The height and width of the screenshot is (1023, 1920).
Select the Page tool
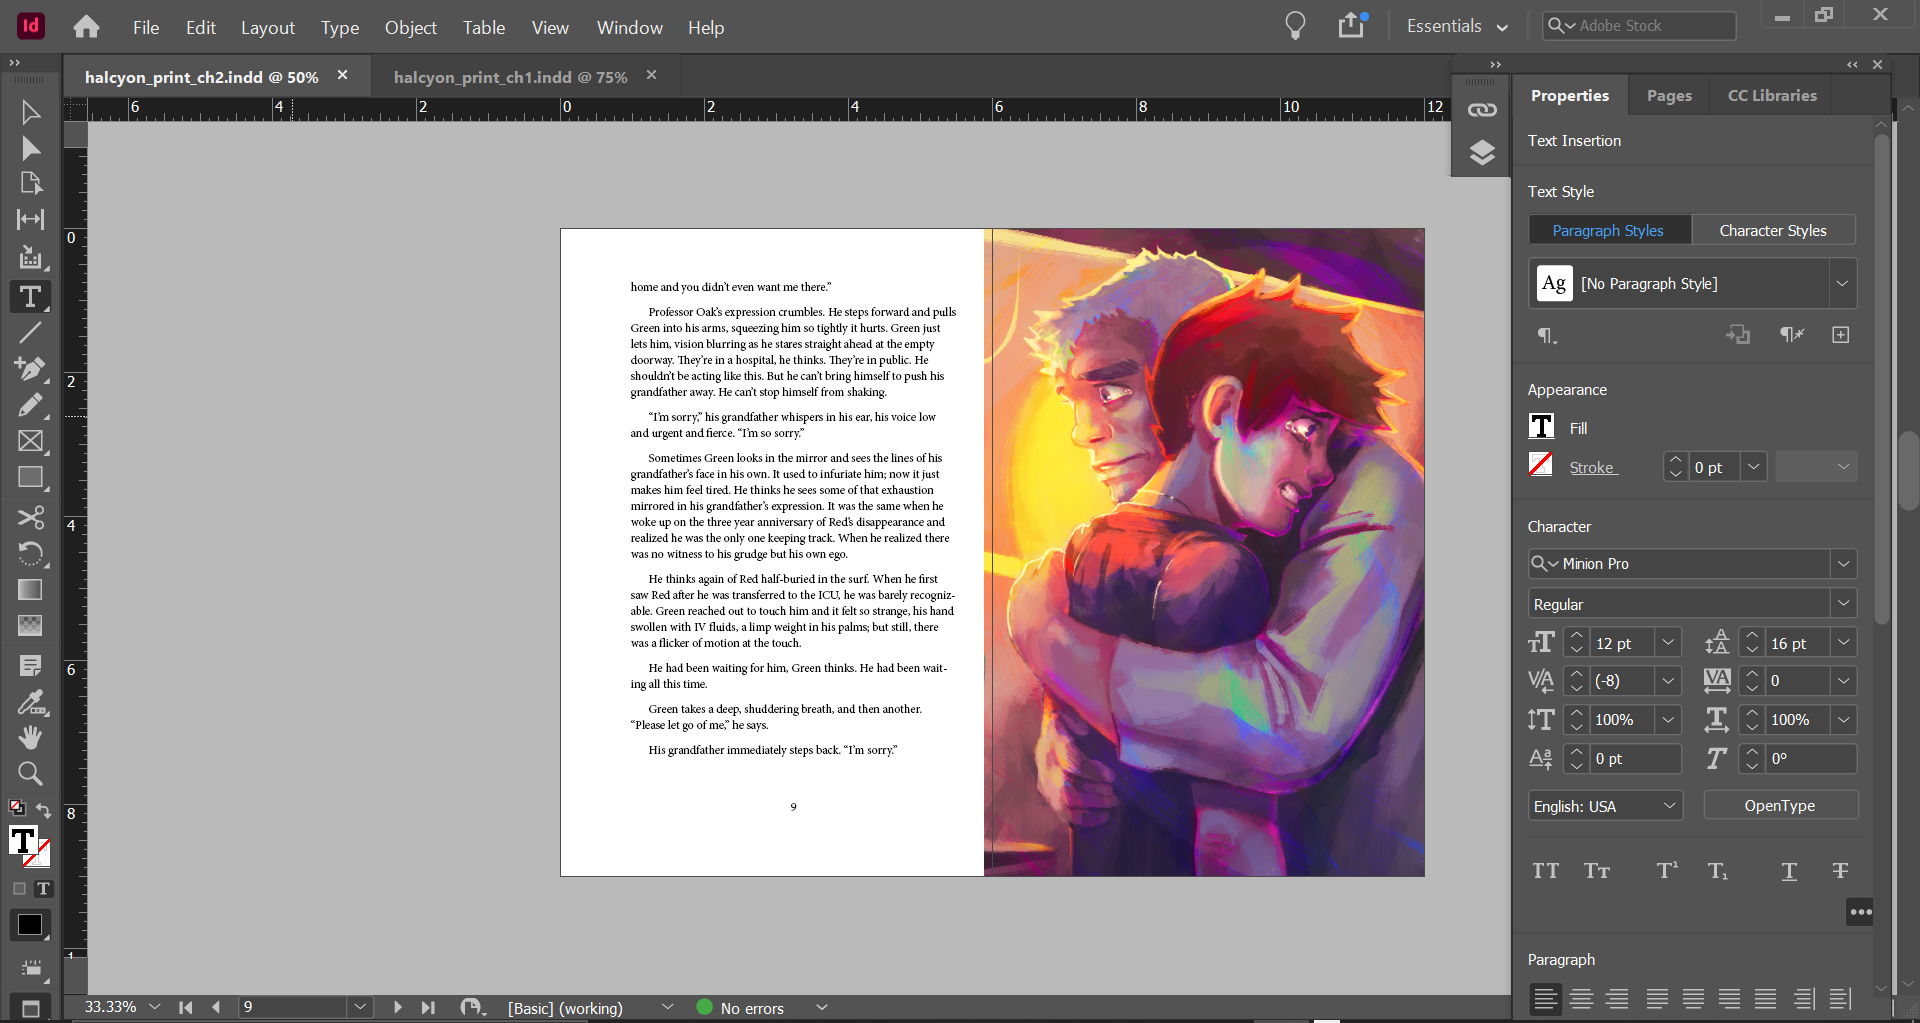tap(30, 183)
